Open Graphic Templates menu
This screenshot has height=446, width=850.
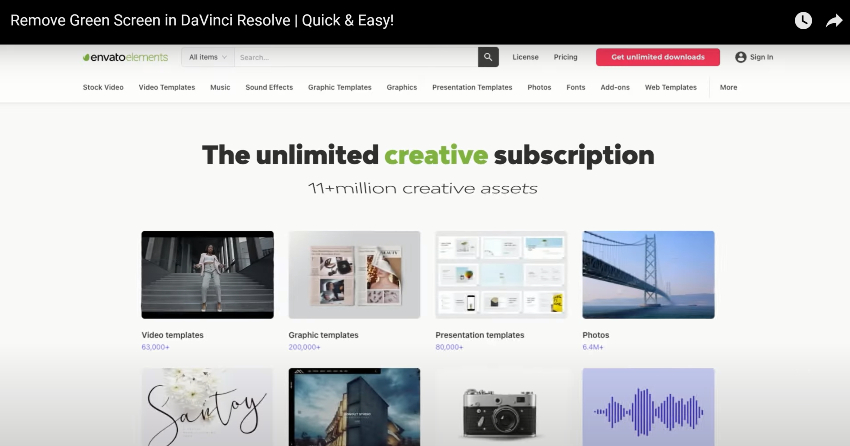point(339,87)
